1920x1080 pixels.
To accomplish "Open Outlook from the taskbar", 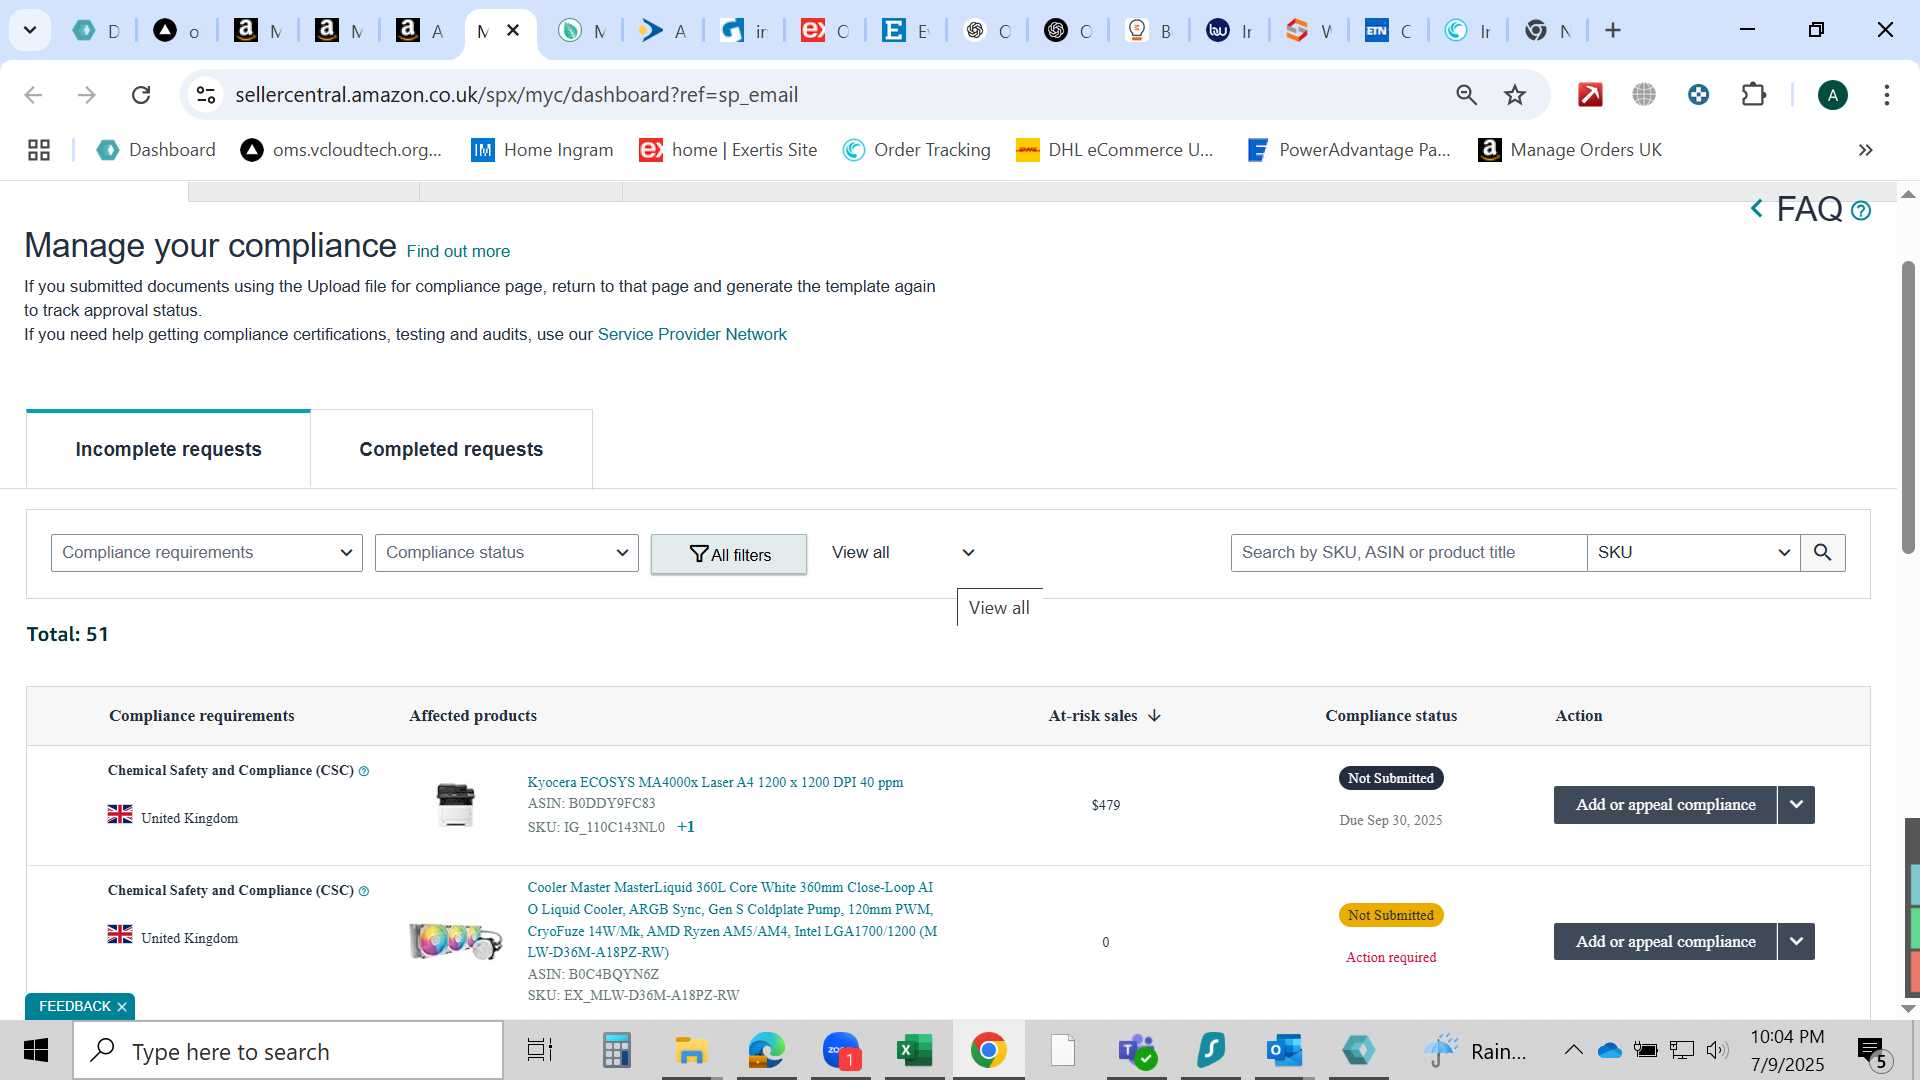I will click(1284, 1051).
